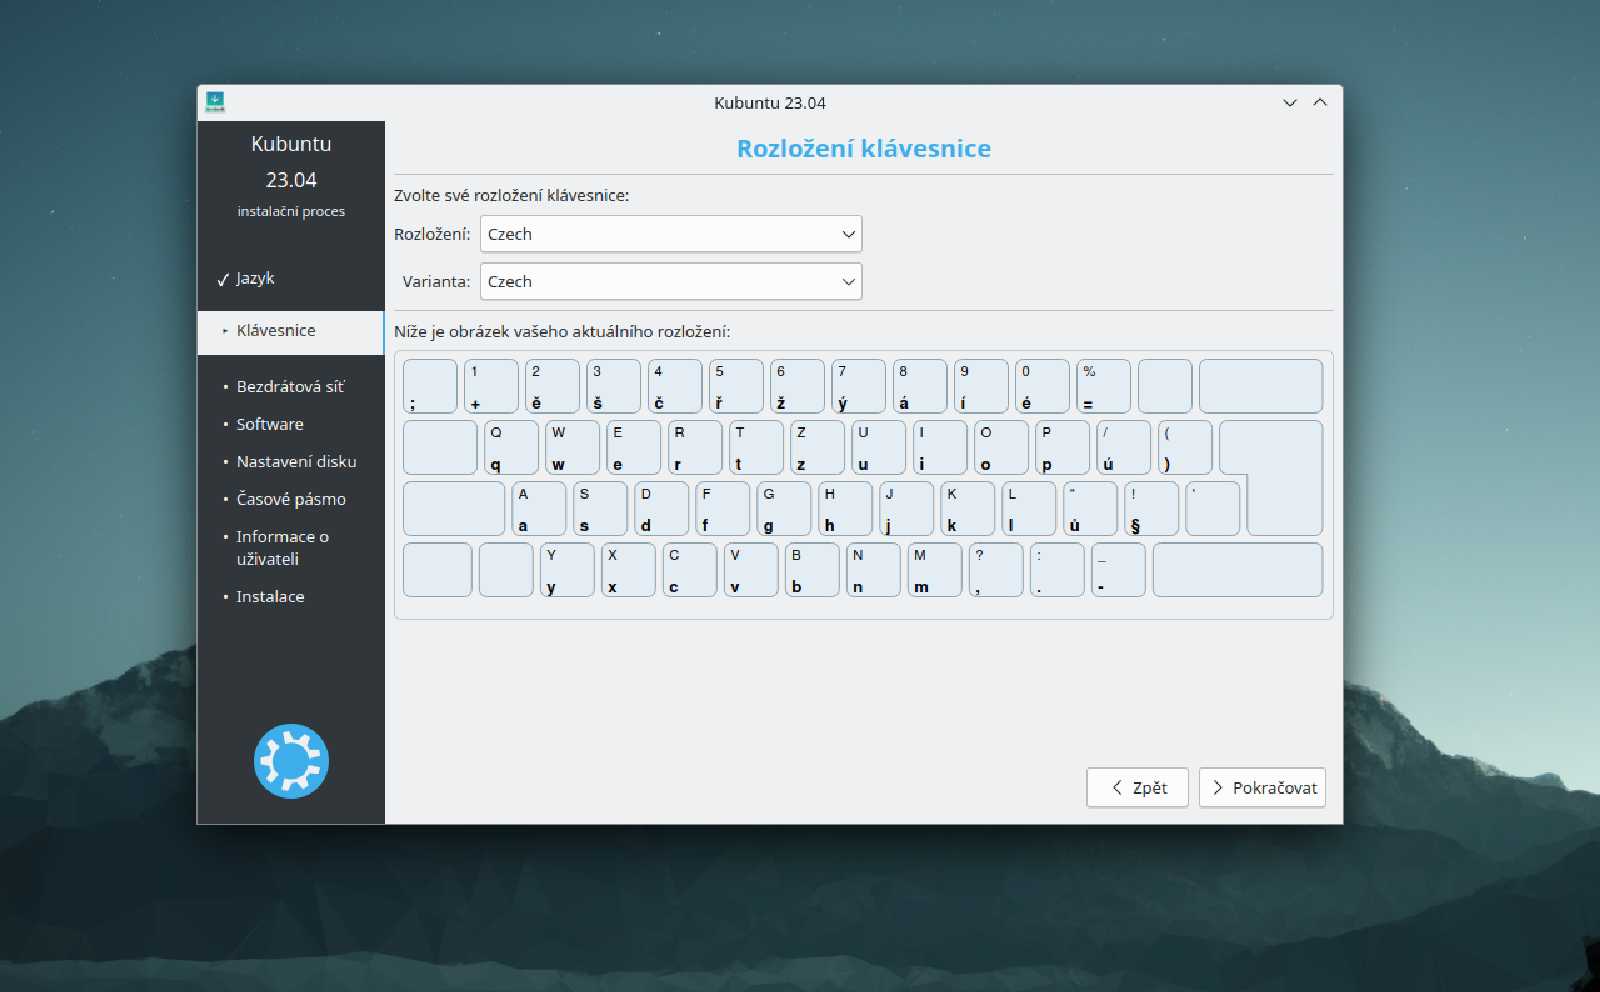
Task: Click the slash and ú key
Action: (x=1123, y=447)
